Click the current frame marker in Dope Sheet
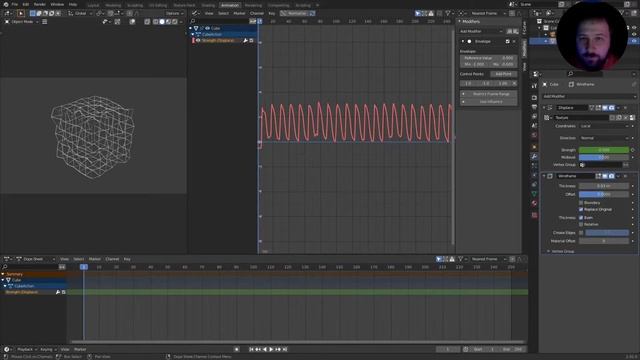640x360 pixels. (x=84, y=267)
